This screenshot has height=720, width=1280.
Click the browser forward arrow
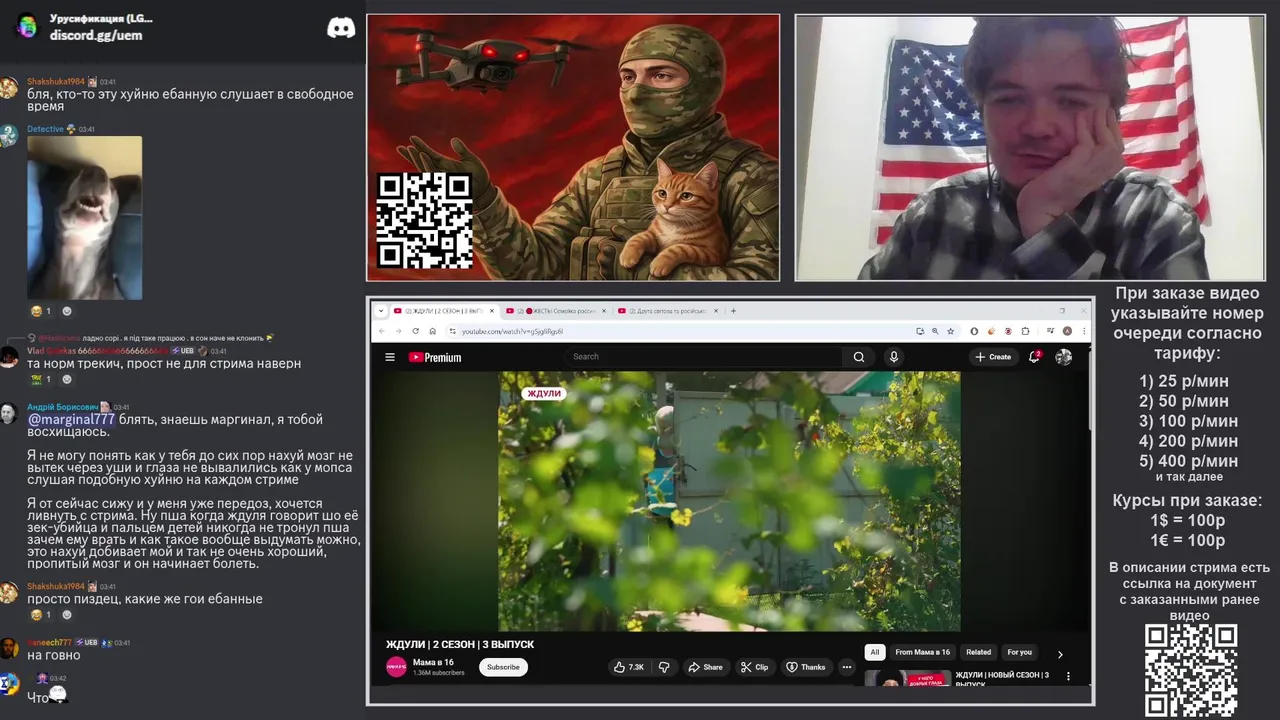tap(398, 331)
